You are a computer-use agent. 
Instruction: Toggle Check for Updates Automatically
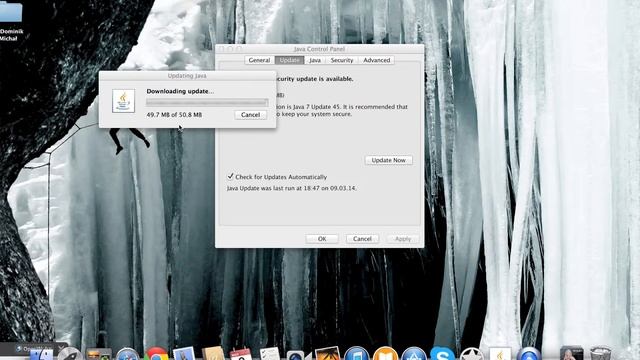pyautogui.click(x=231, y=176)
